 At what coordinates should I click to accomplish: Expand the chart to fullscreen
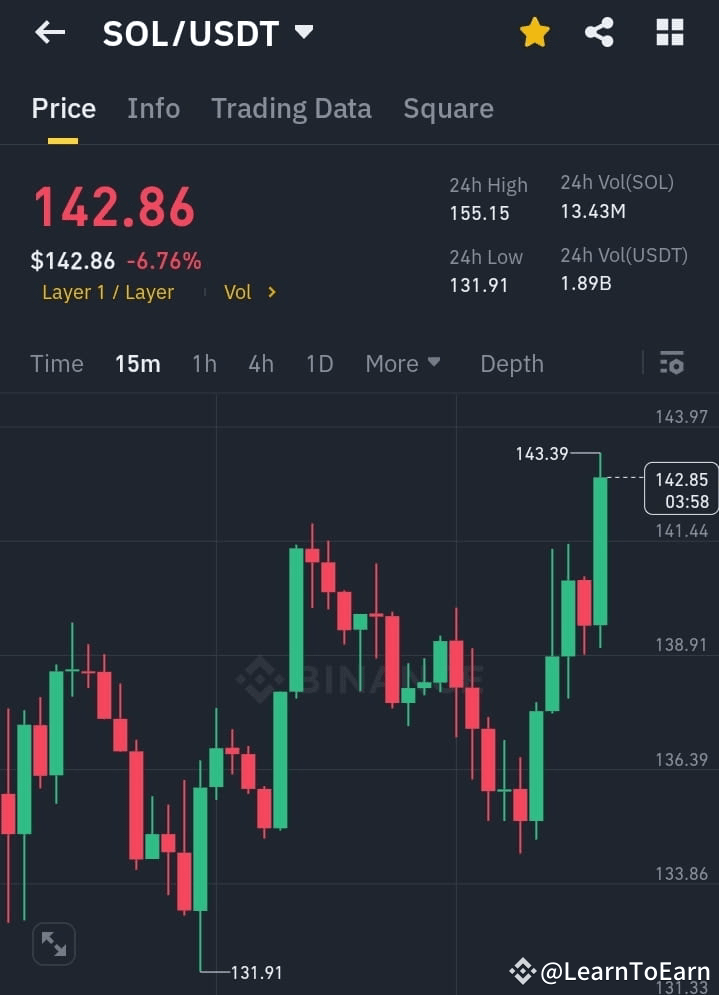(53, 943)
